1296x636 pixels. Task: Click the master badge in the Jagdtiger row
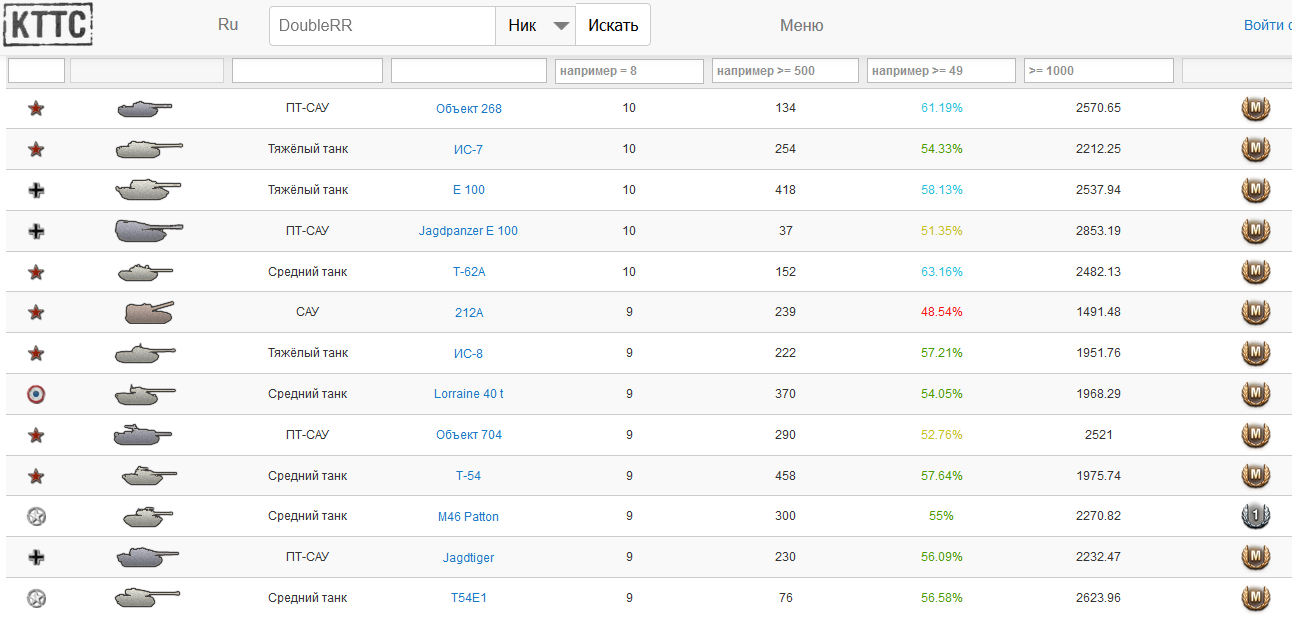point(1255,557)
